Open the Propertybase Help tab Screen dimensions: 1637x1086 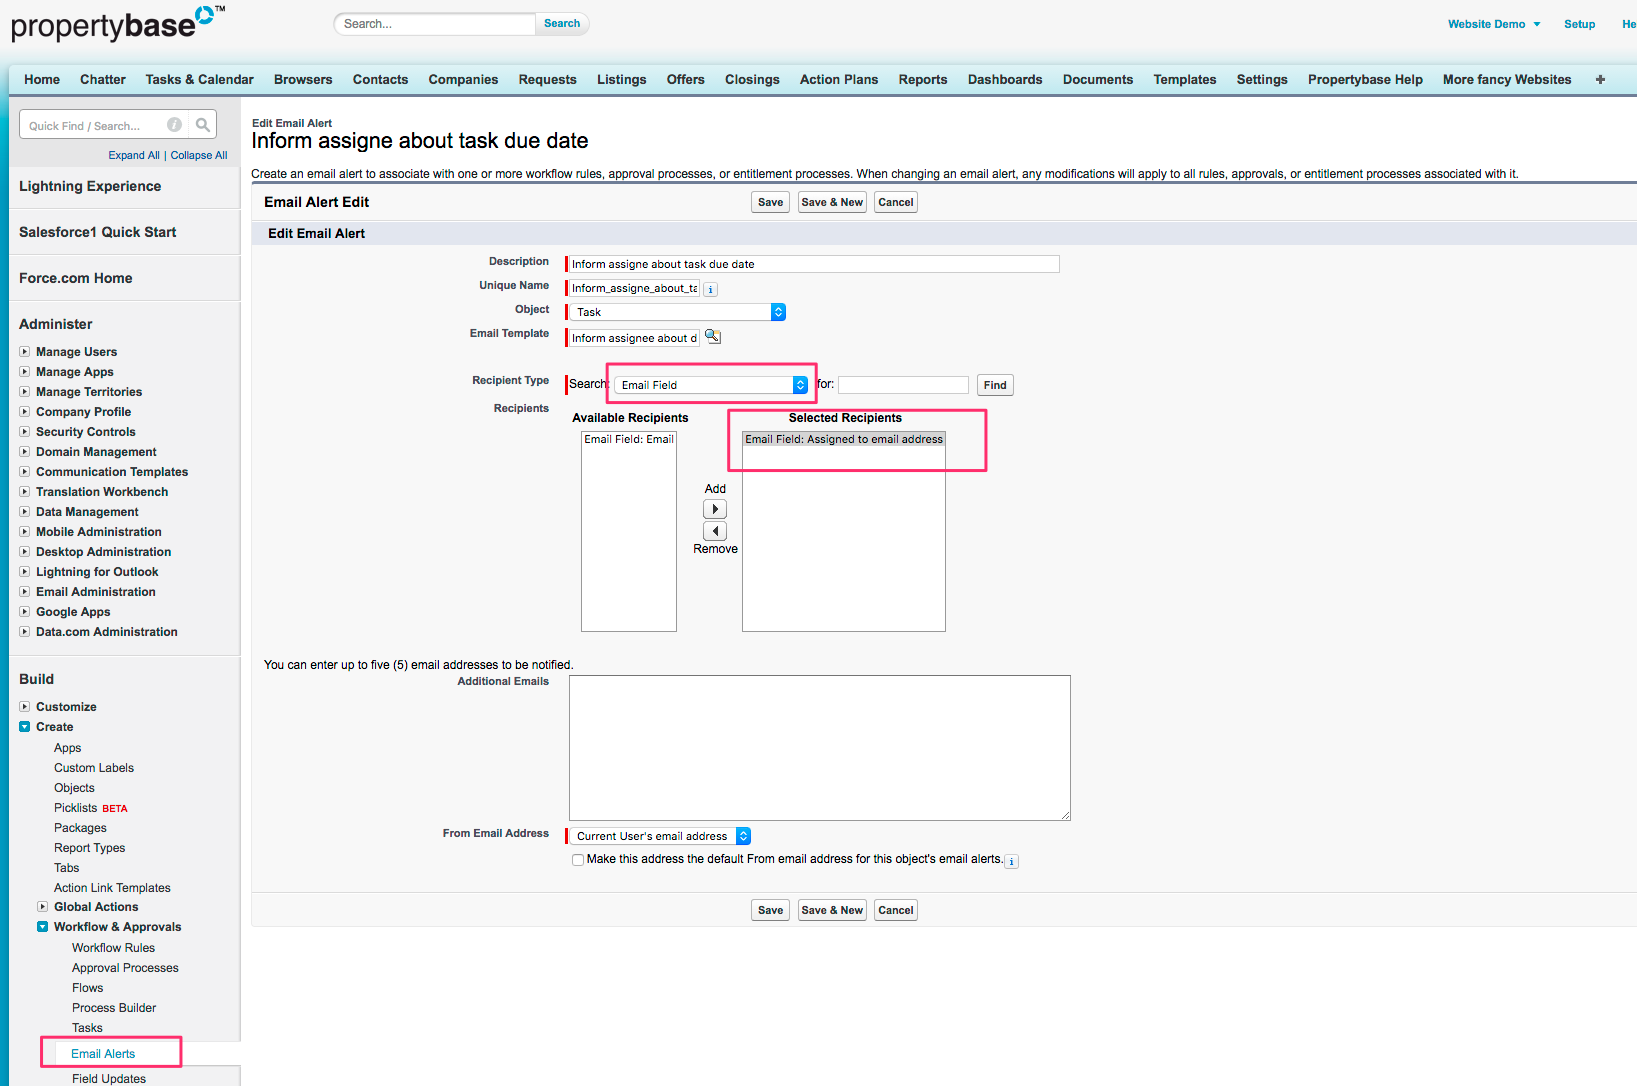(x=1365, y=79)
